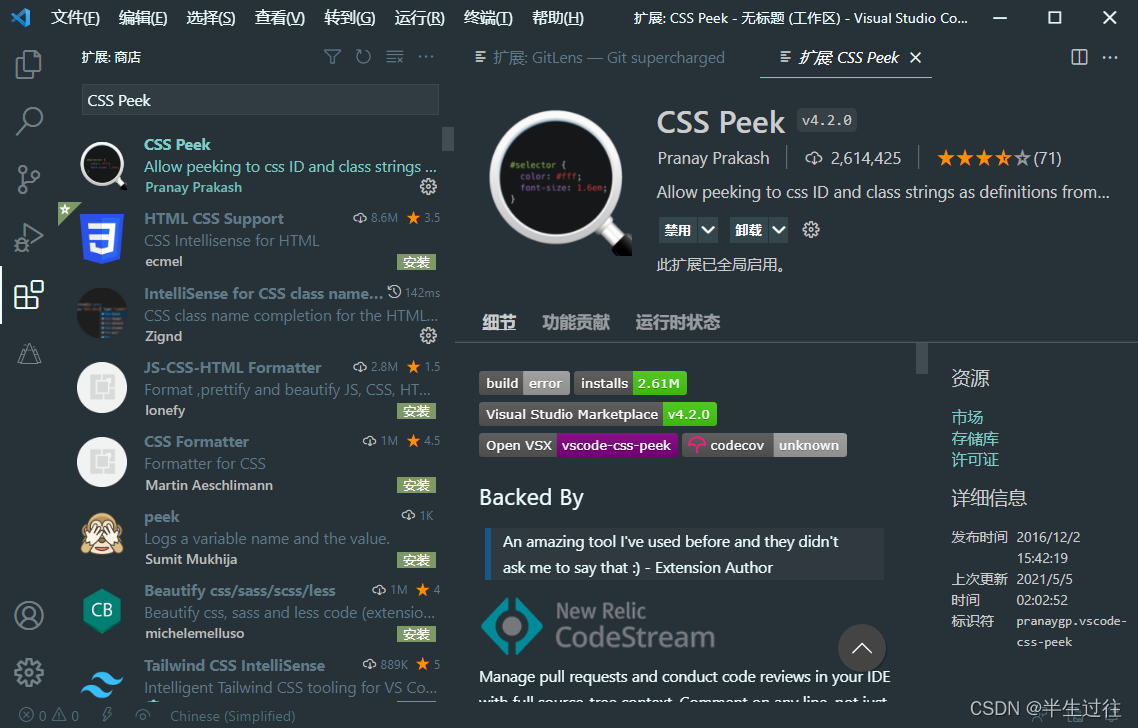Viewport: 1138px width, 728px height.
Task: Select the 运行时状态 runtime status tab
Action: [677, 322]
